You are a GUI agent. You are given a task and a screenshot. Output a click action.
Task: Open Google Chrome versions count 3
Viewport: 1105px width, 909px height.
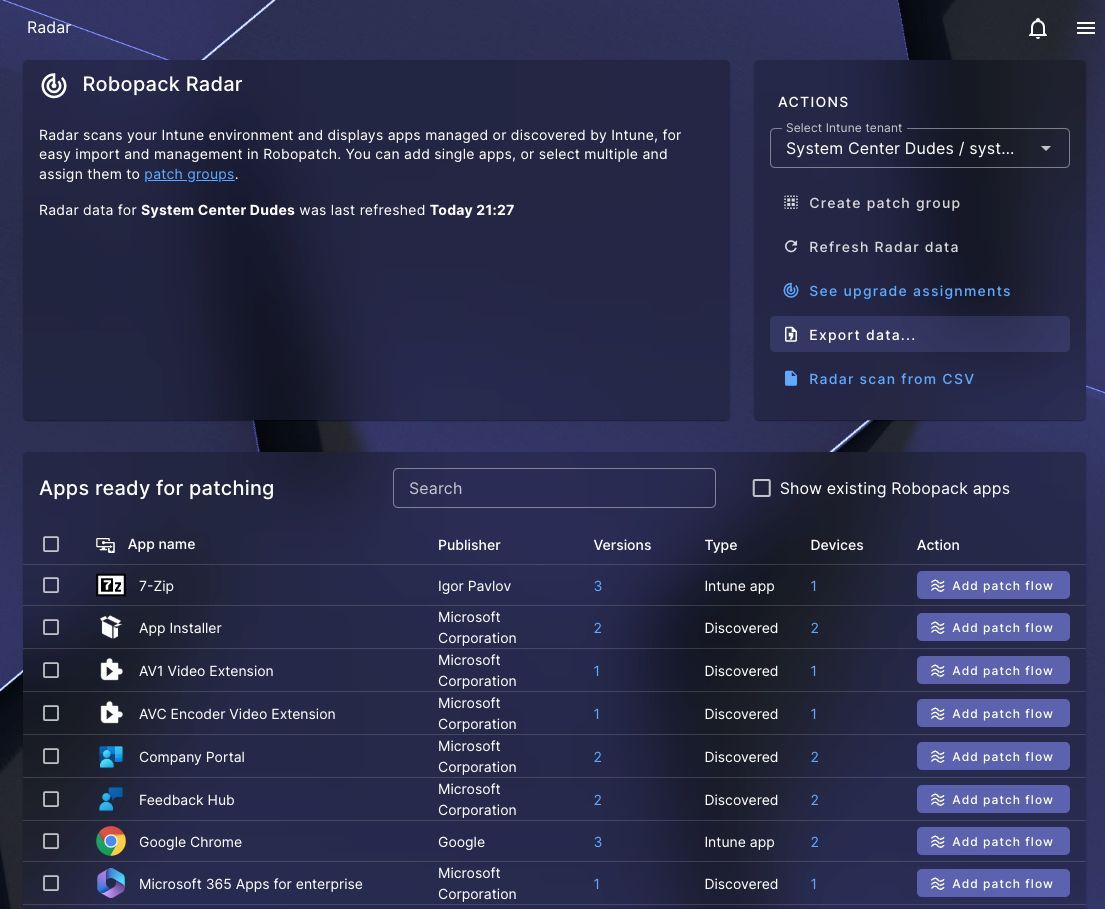click(x=598, y=841)
